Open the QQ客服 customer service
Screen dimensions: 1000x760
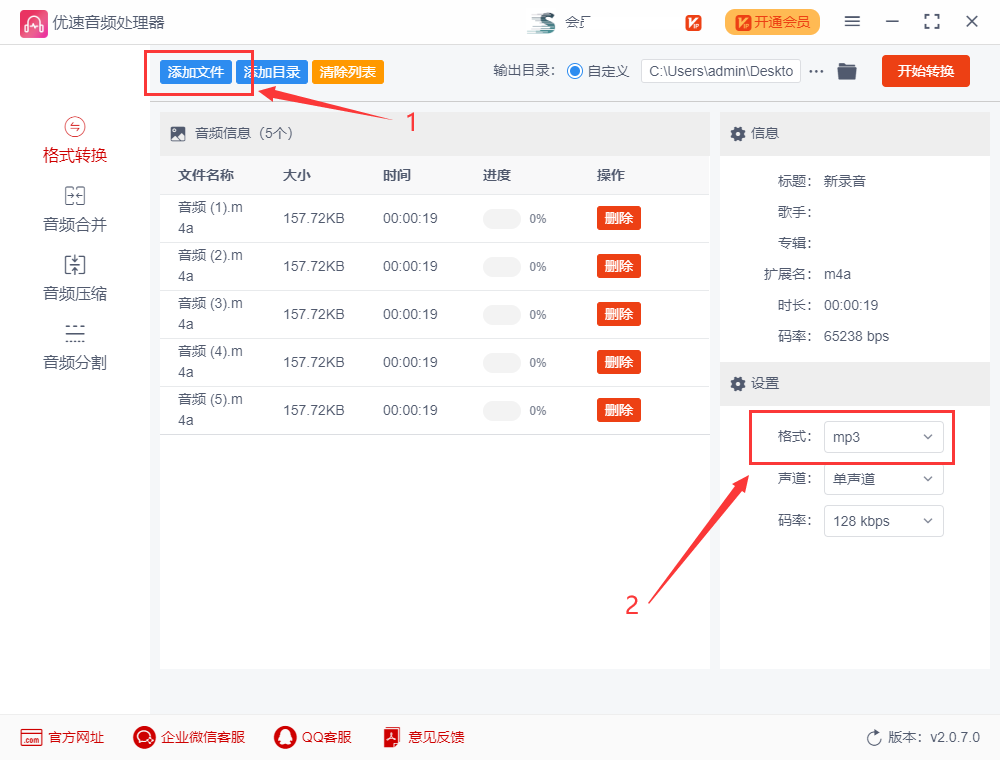tap(313, 737)
